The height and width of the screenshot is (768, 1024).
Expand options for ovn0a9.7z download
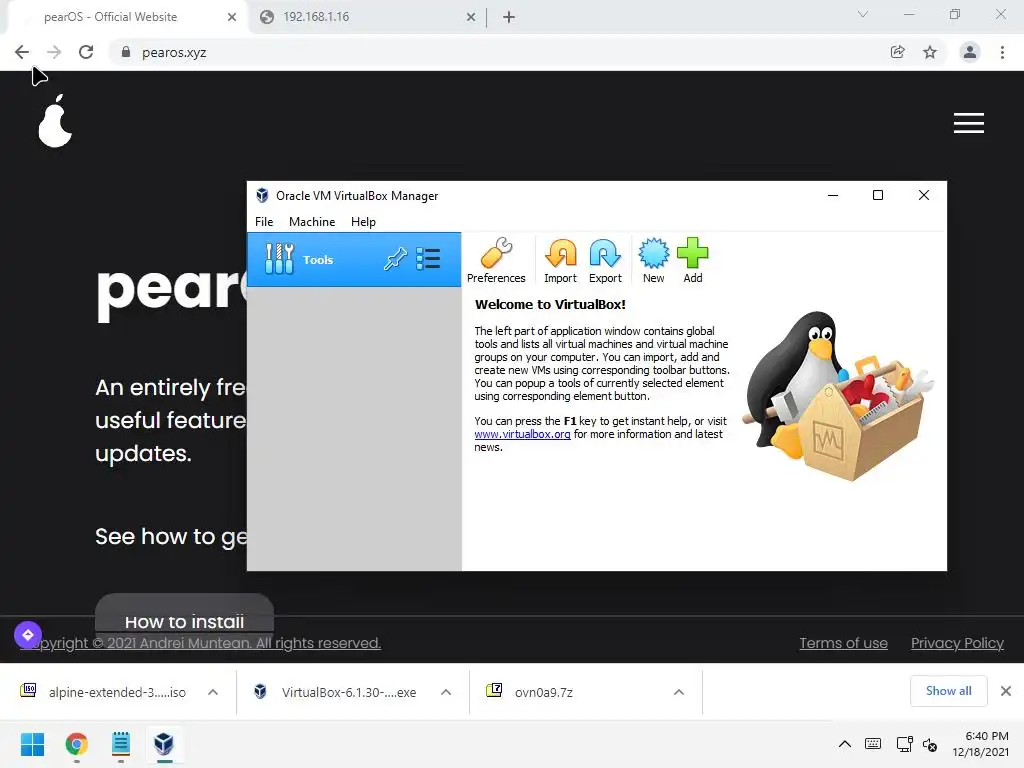tap(679, 692)
